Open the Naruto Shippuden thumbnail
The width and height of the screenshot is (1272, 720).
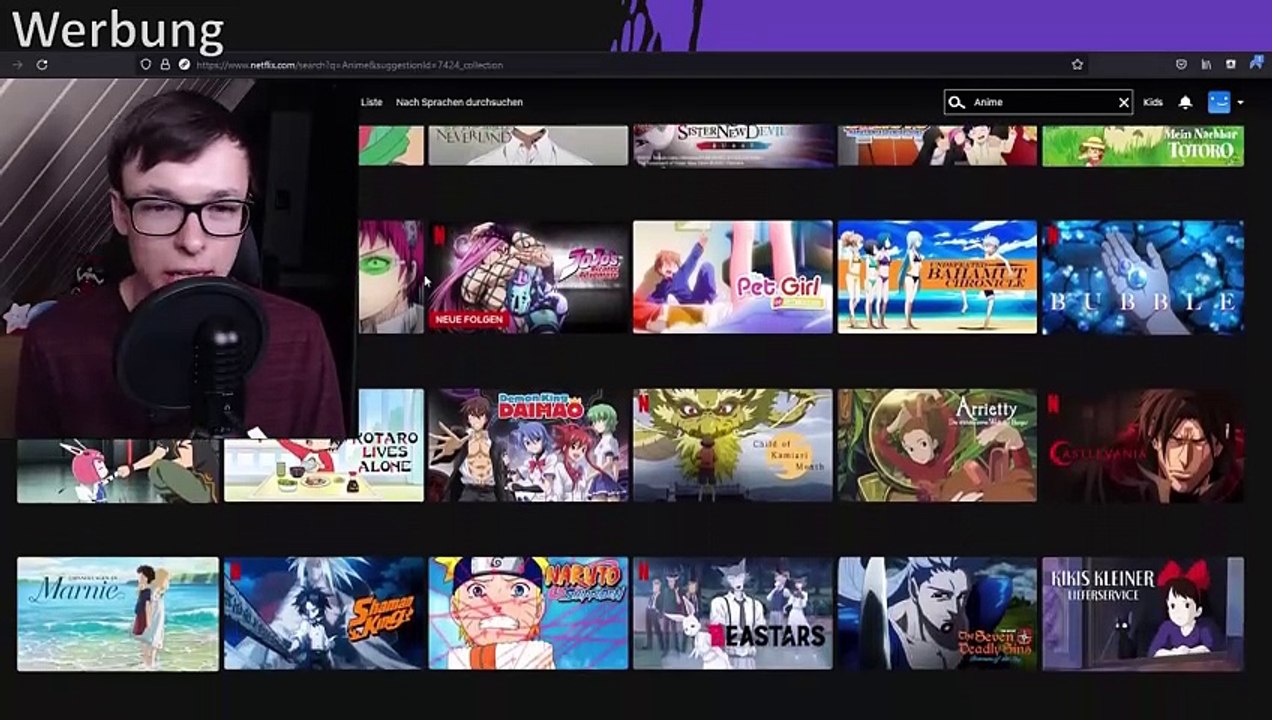[528, 613]
